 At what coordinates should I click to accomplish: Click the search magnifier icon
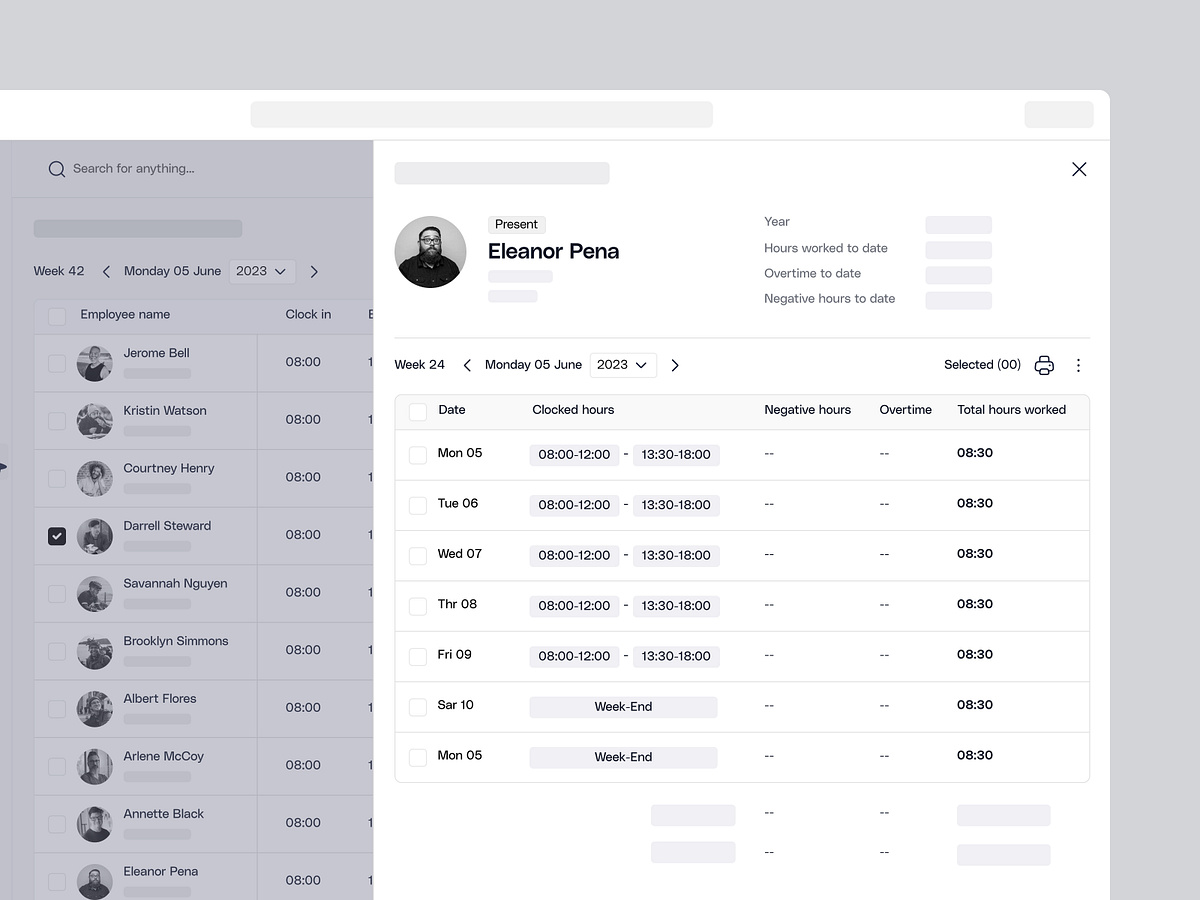click(x=56, y=169)
